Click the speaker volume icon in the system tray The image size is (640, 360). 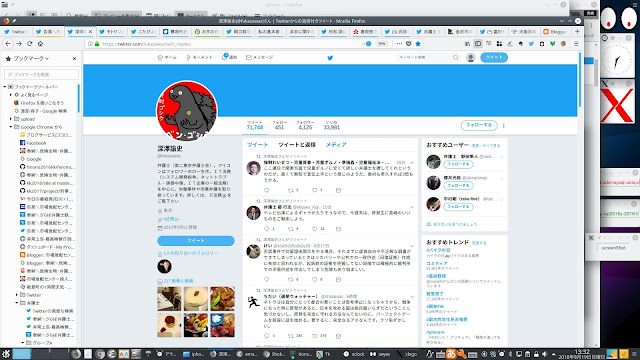click(544, 354)
